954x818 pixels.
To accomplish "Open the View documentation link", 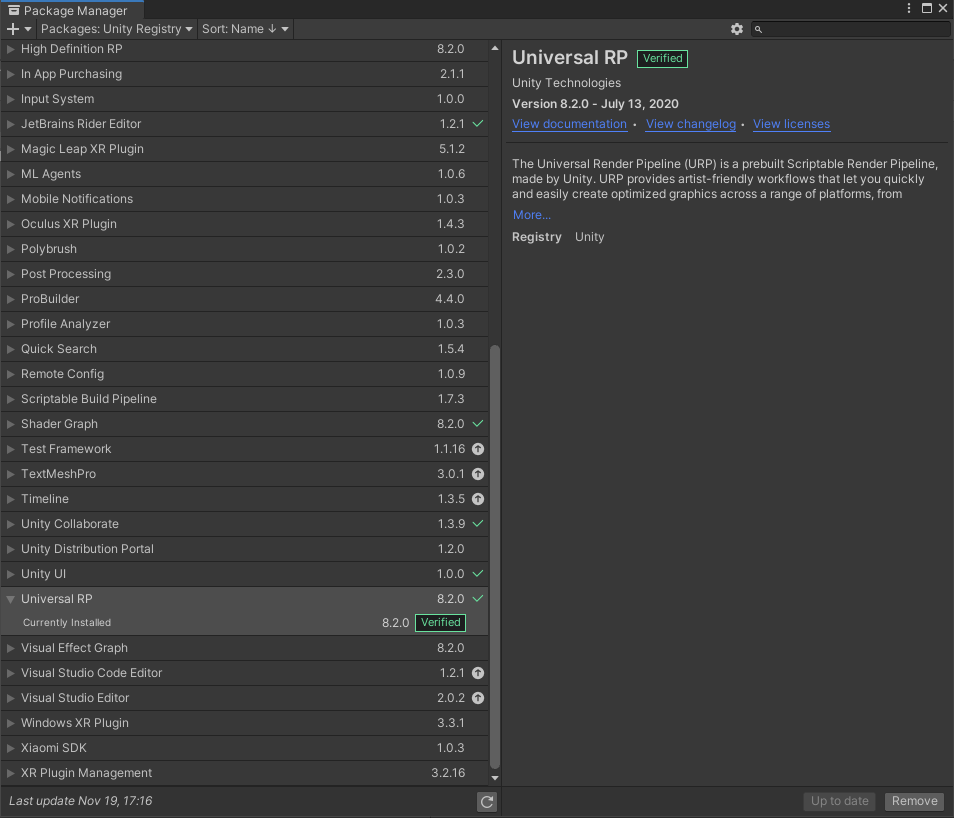I will [x=569, y=124].
